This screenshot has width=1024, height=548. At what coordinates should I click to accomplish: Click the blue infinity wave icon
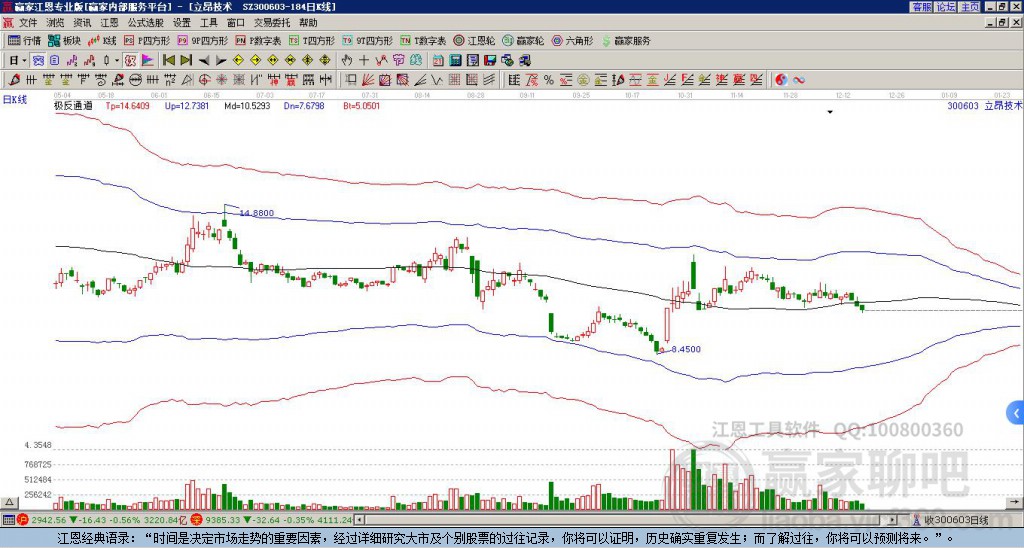[798, 80]
